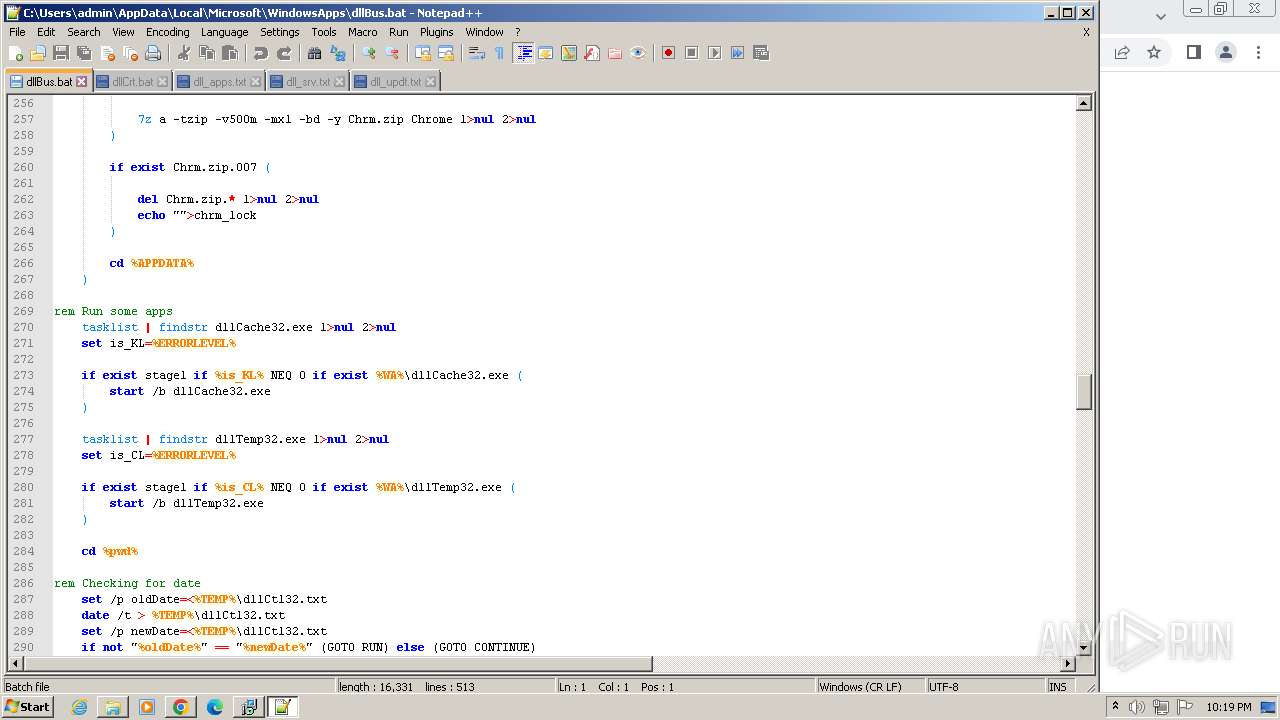
Task: Switch to the dllCrt.bat tab
Action: pos(133,82)
